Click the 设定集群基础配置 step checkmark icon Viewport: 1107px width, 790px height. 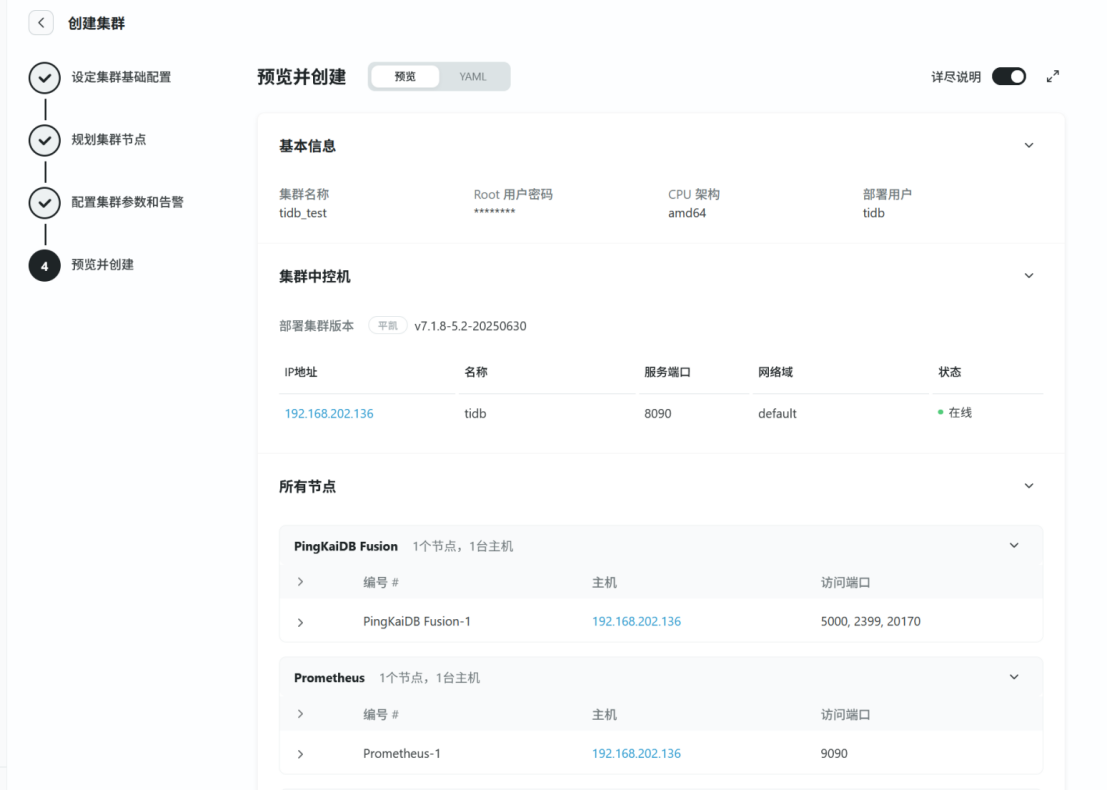(x=44, y=78)
